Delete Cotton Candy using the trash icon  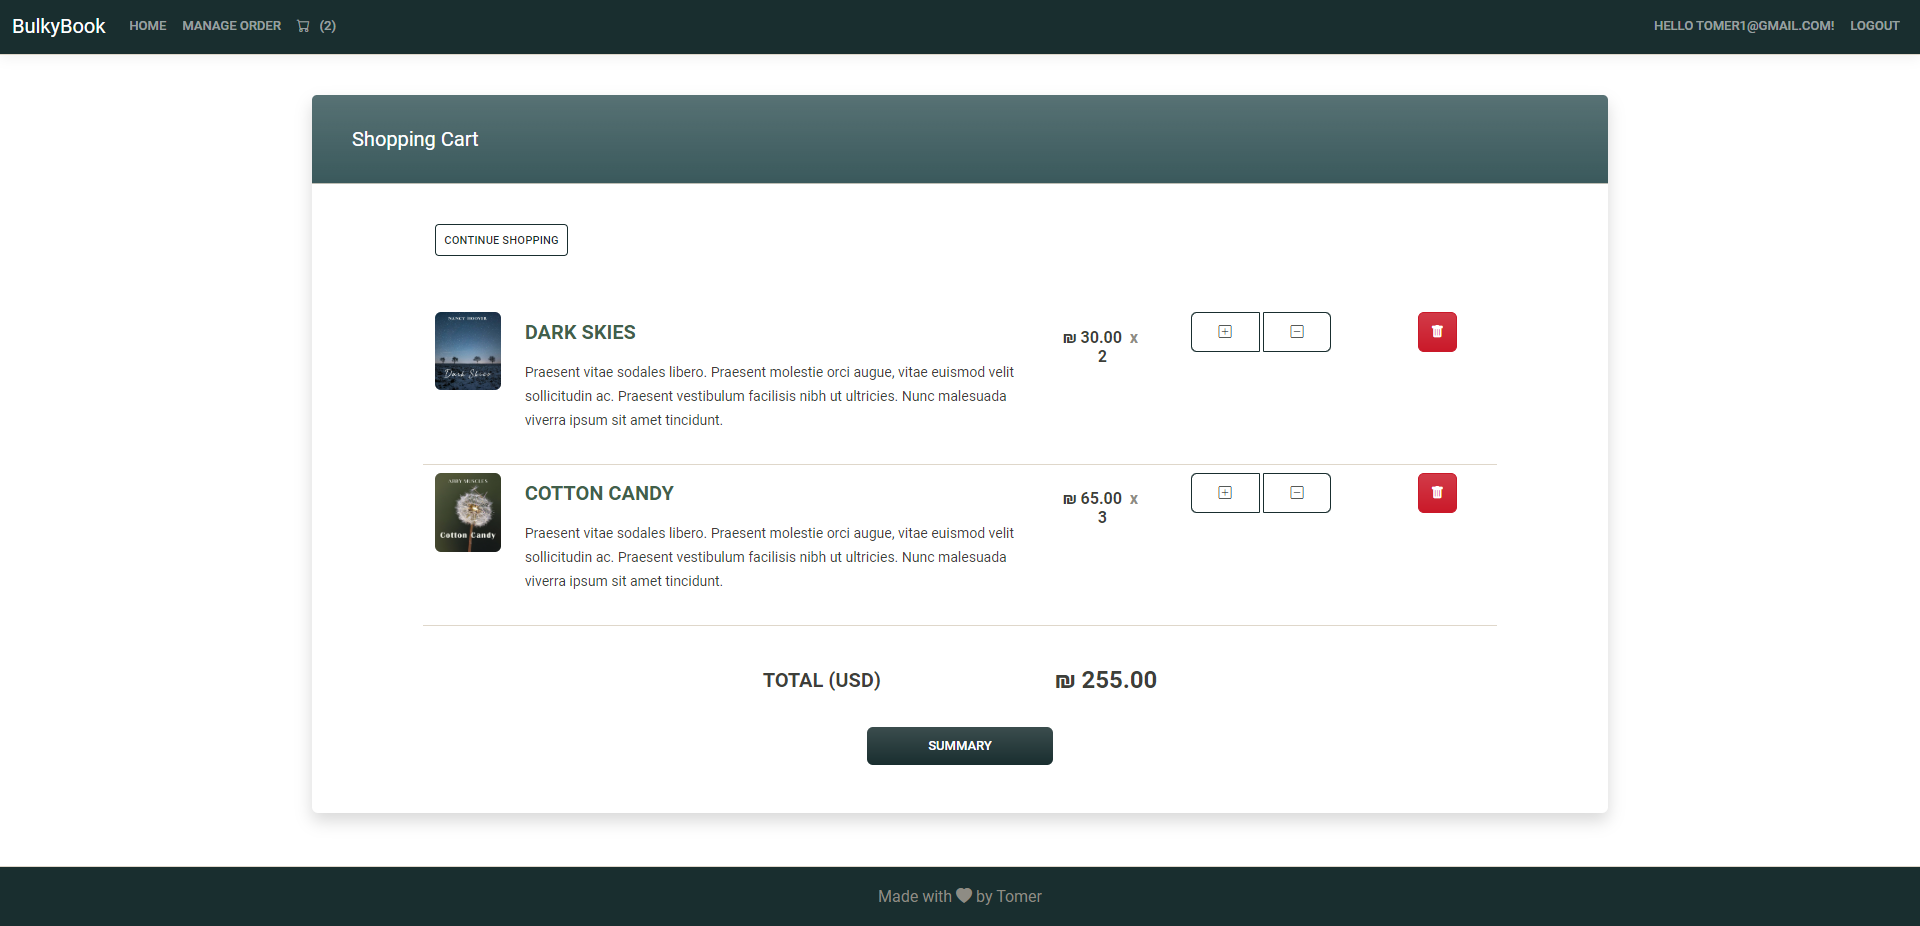point(1437,492)
